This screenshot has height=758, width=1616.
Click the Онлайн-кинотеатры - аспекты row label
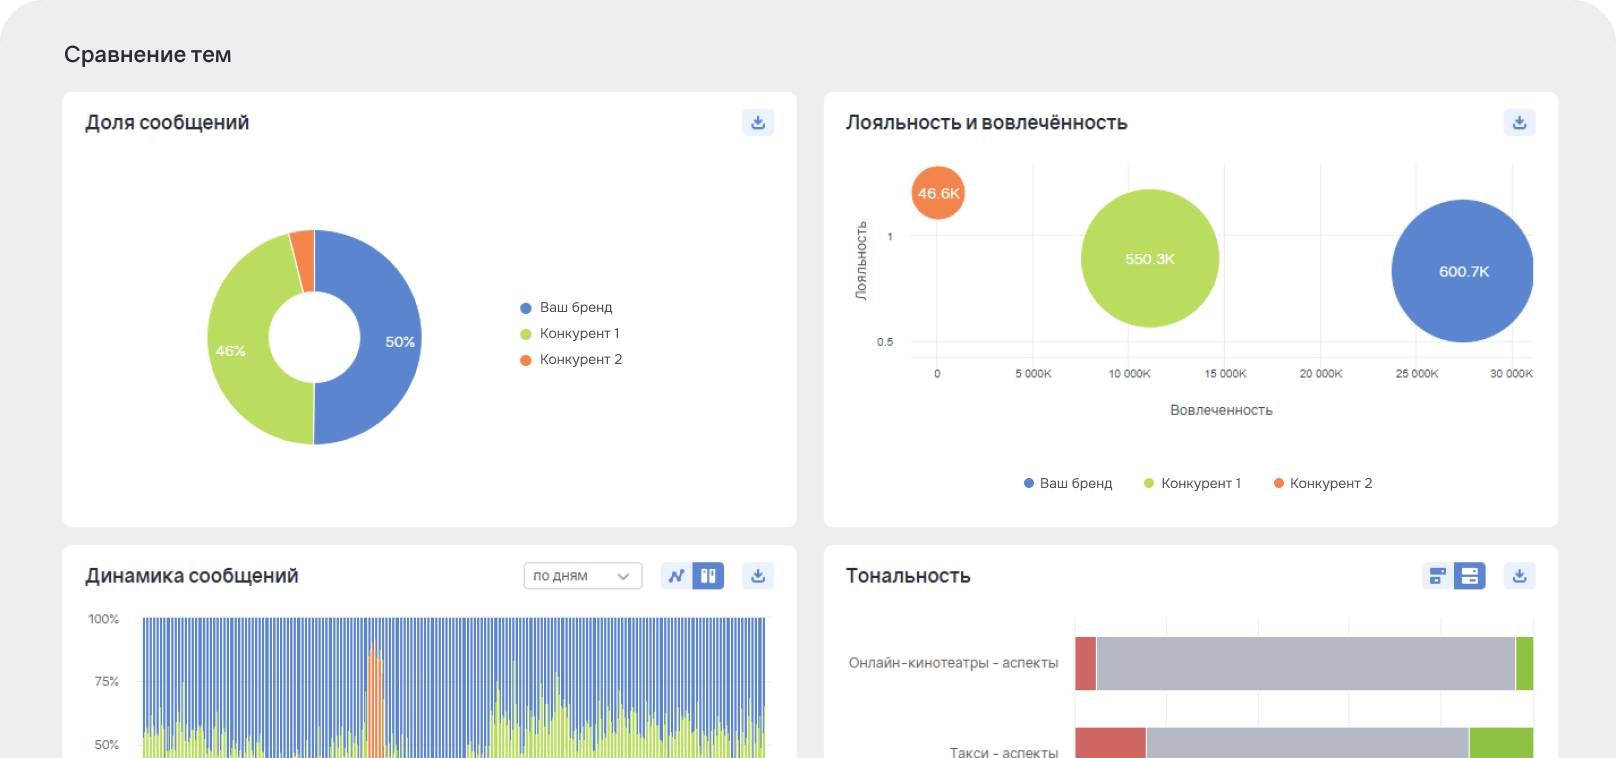pyautogui.click(x=953, y=663)
